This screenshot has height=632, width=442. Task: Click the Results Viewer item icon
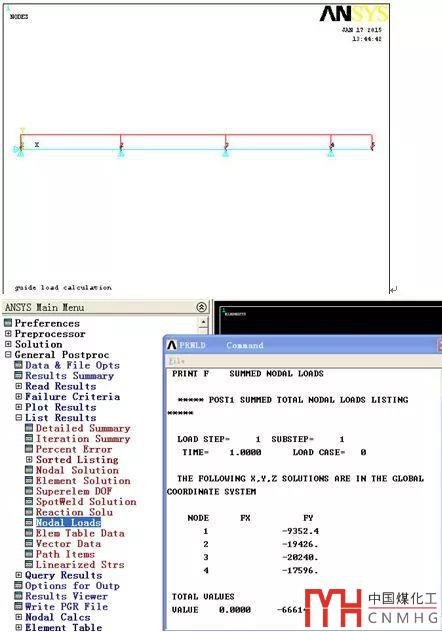(x=18, y=596)
